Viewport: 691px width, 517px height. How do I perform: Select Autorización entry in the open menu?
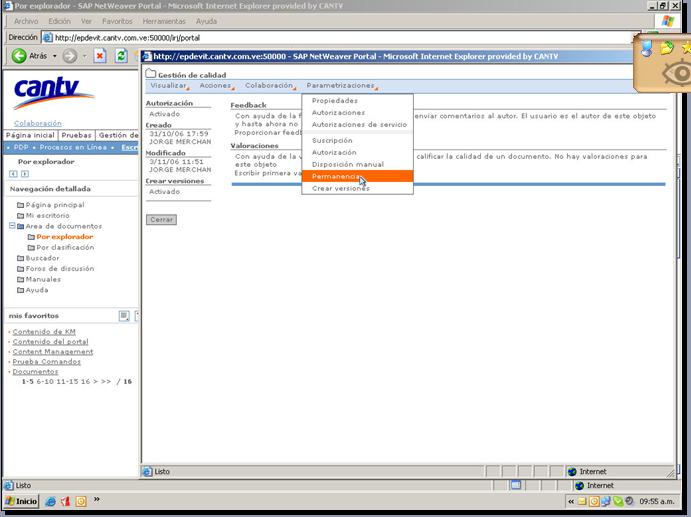[357, 152]
